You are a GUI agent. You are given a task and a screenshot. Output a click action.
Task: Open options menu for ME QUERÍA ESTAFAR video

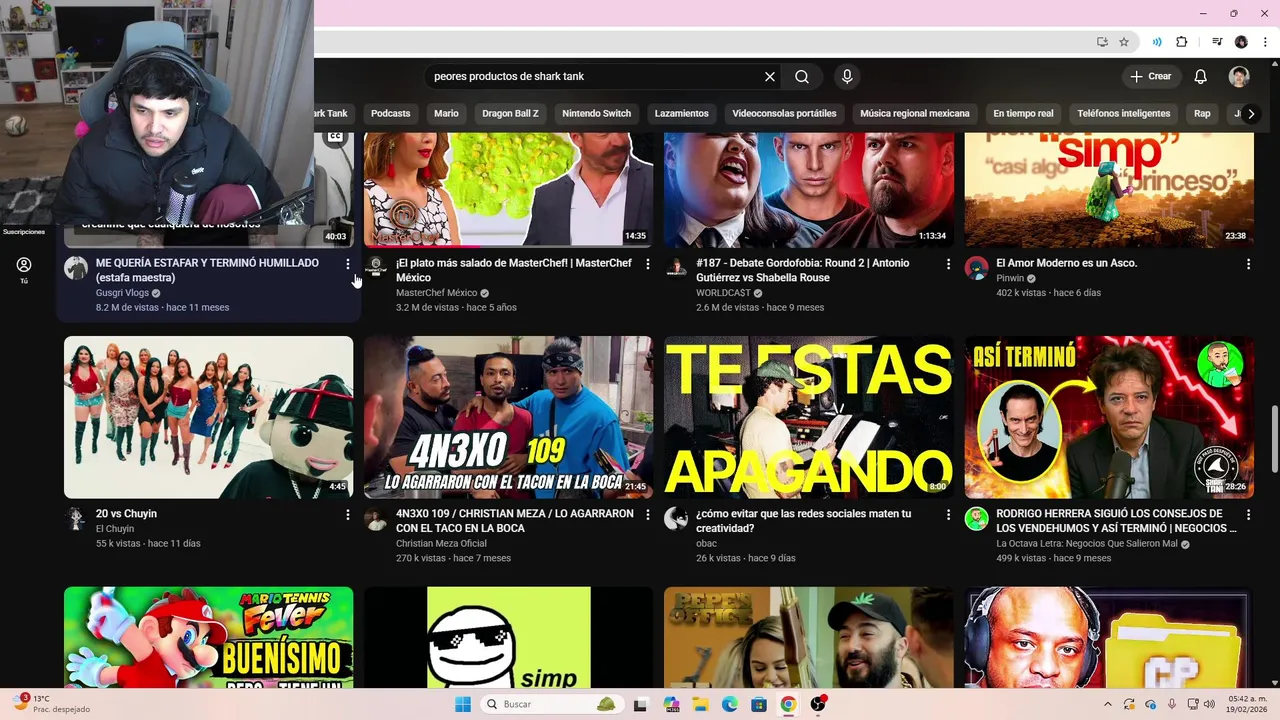tap(348, 264)
